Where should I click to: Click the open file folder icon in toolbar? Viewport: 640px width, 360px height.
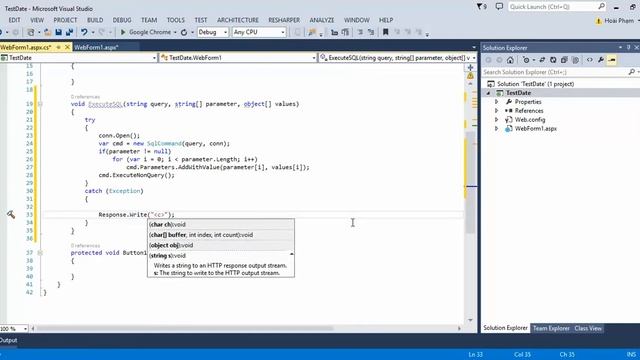(x=47, y=32)
